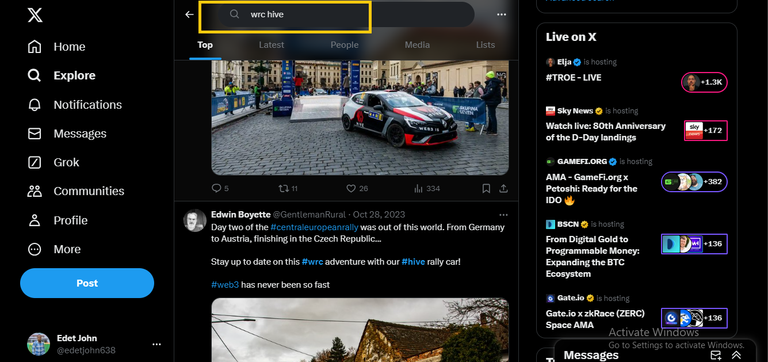Open Edwin Boyette's profile avatar
This screenshot has width=768, height=362.
[x=194, y=220]
